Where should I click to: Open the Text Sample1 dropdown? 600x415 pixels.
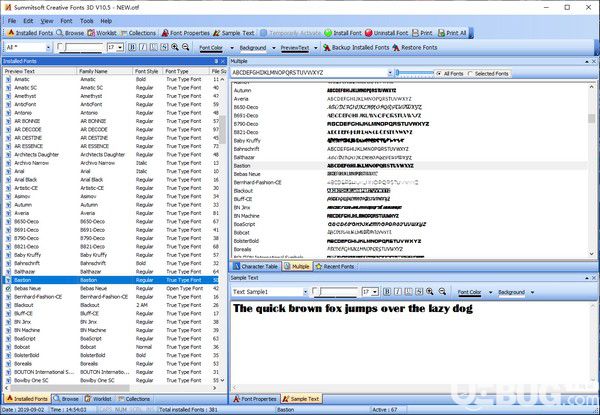coord(305,292)
